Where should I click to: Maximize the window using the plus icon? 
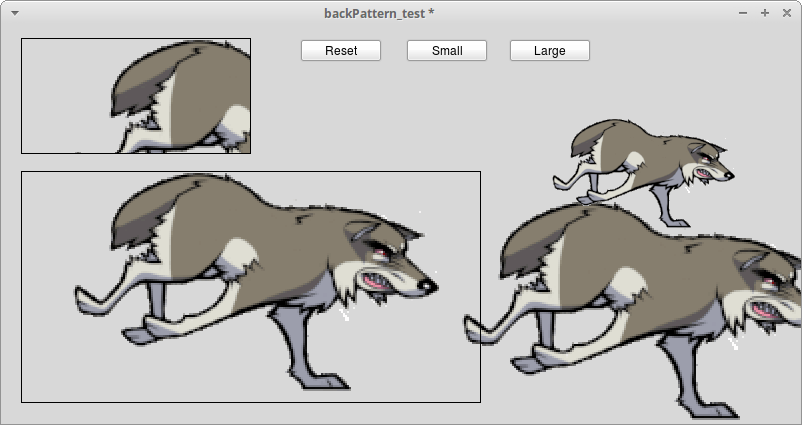(x=765, y=13)
